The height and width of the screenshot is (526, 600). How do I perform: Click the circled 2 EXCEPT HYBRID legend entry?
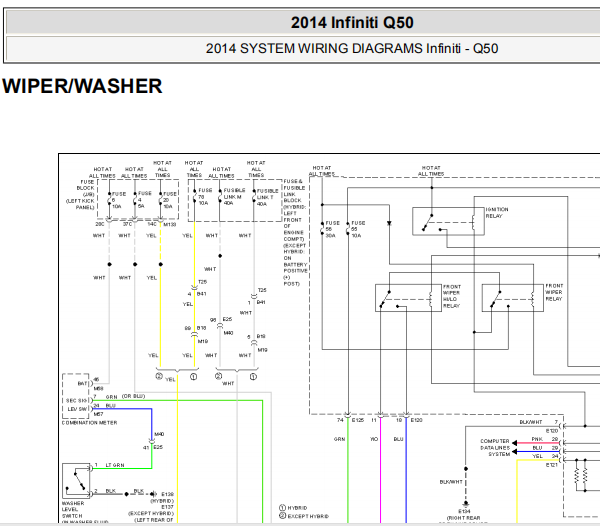tap(304, 516)
